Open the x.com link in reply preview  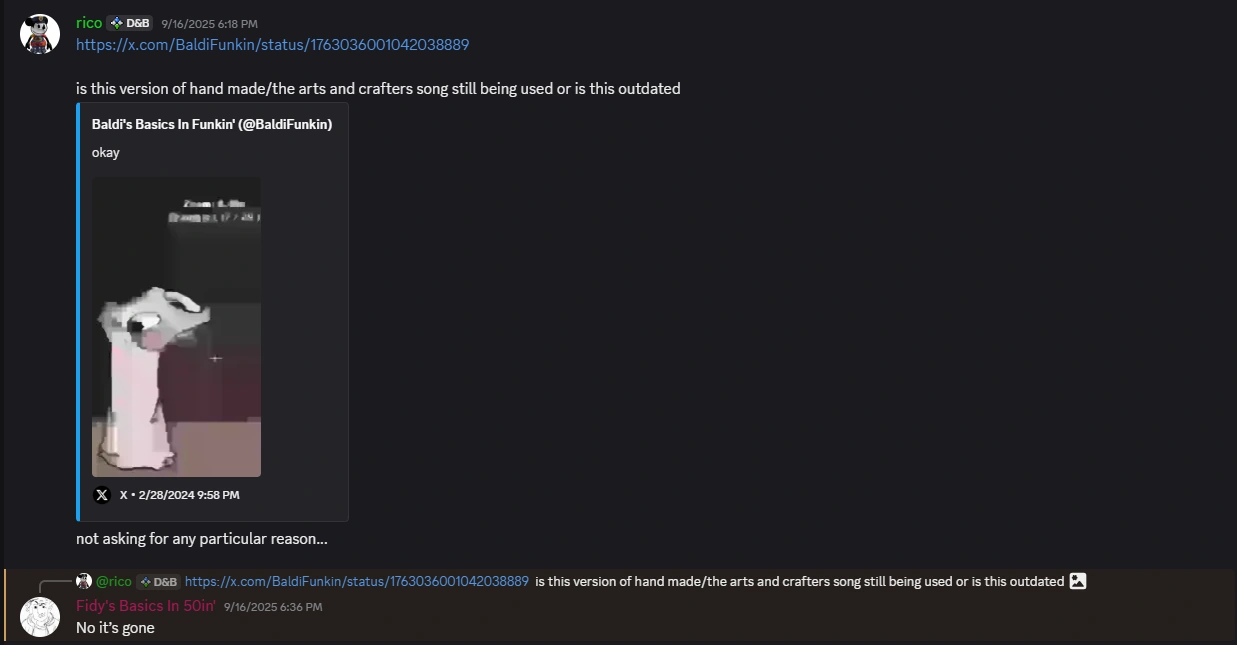click(357, 581)
